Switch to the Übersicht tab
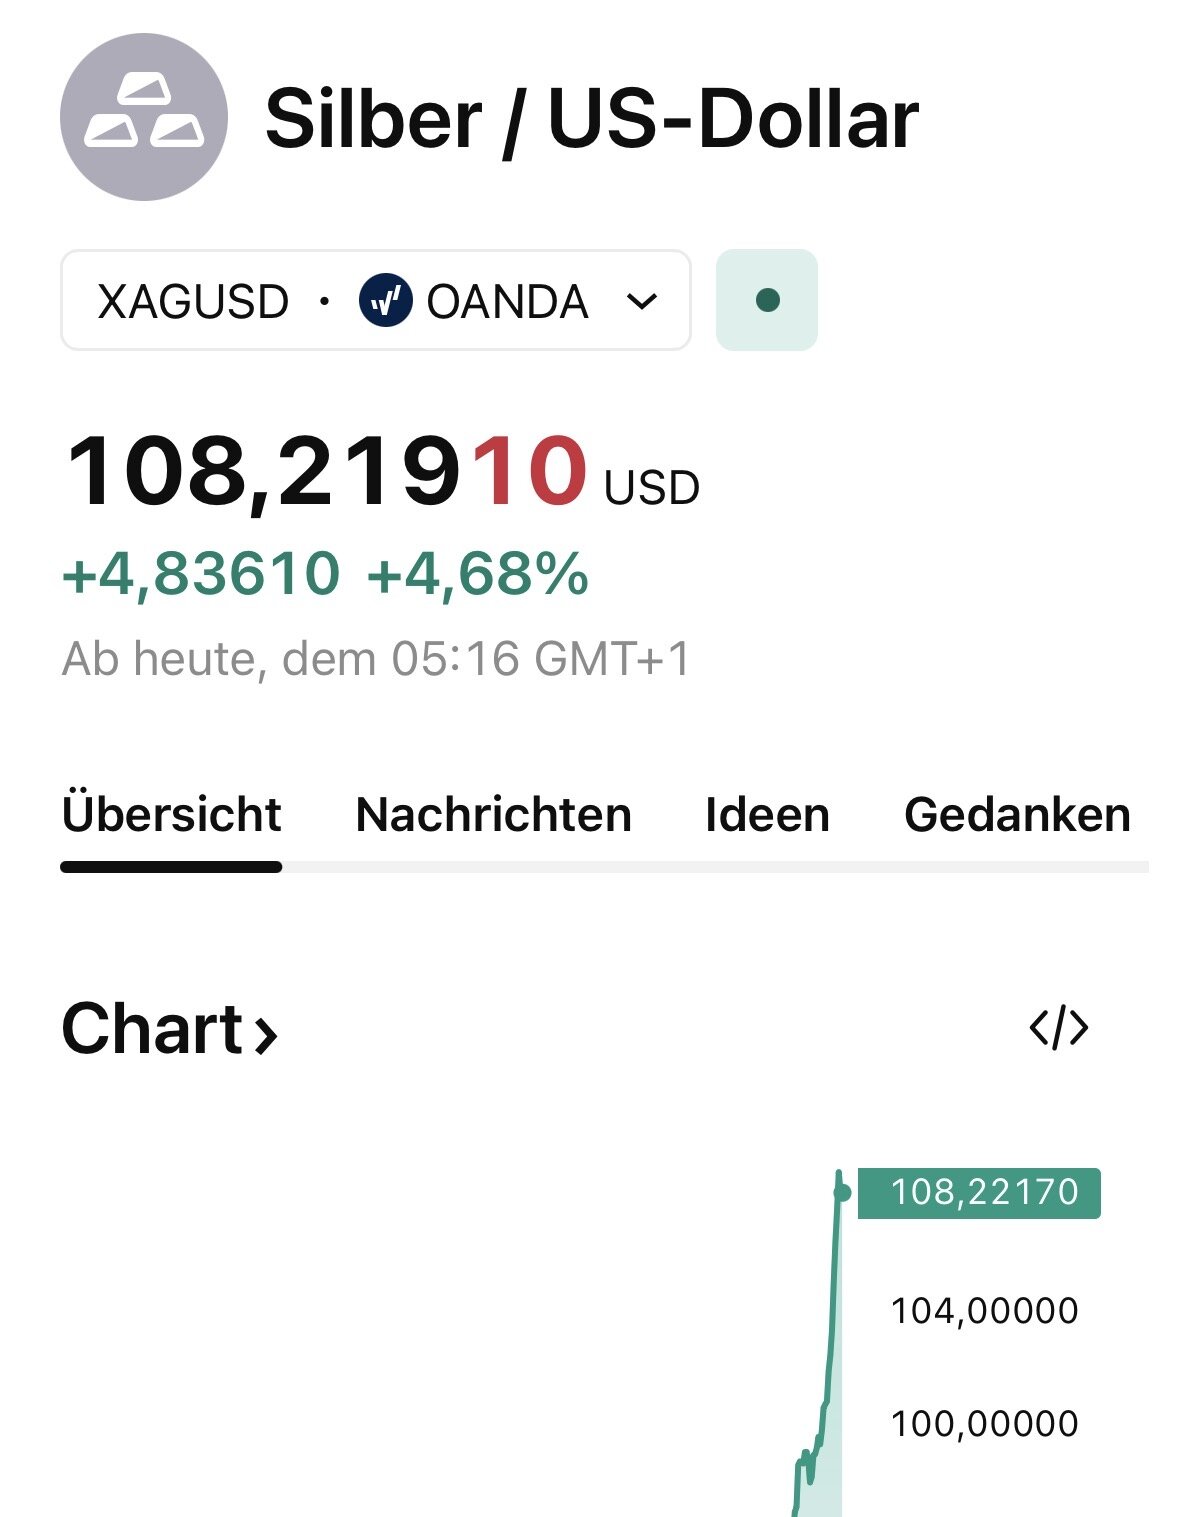Image resolution: width=1179 pixels, height=1517 pixels. (x=171, y=815)
